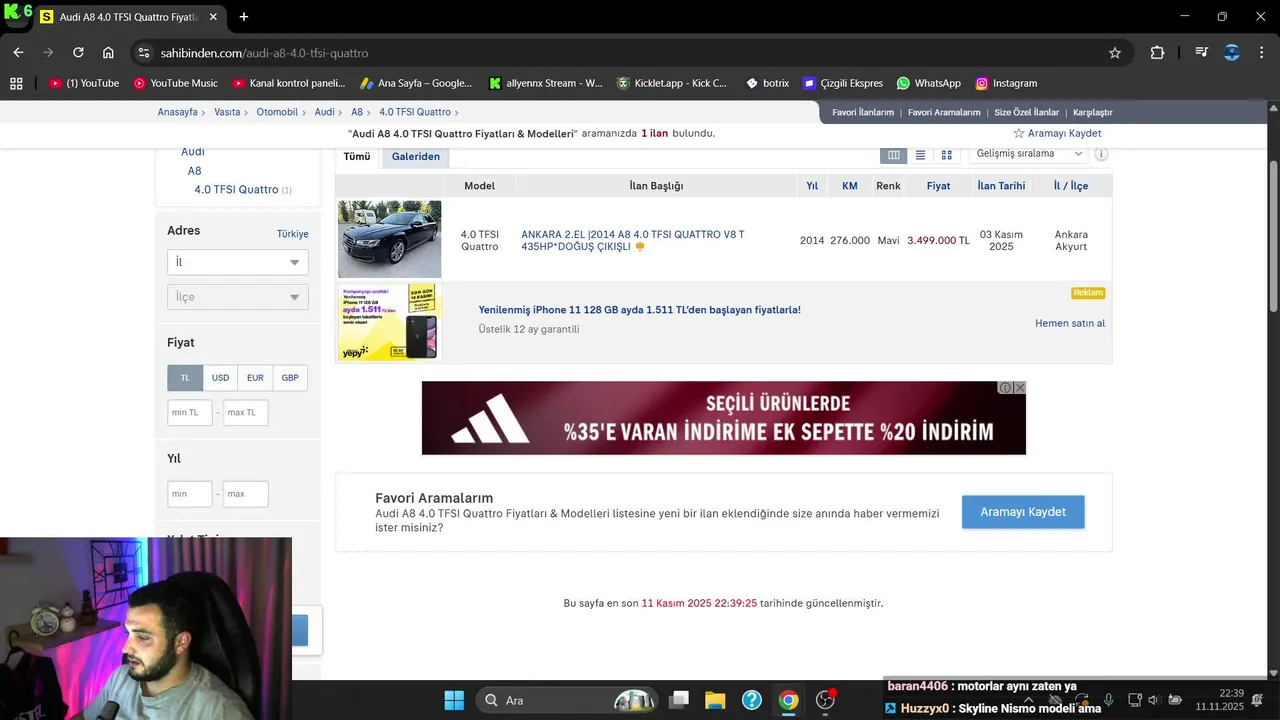
Task: Open the media control icon in Chrome toolbar
Action: click(1202, 53)
